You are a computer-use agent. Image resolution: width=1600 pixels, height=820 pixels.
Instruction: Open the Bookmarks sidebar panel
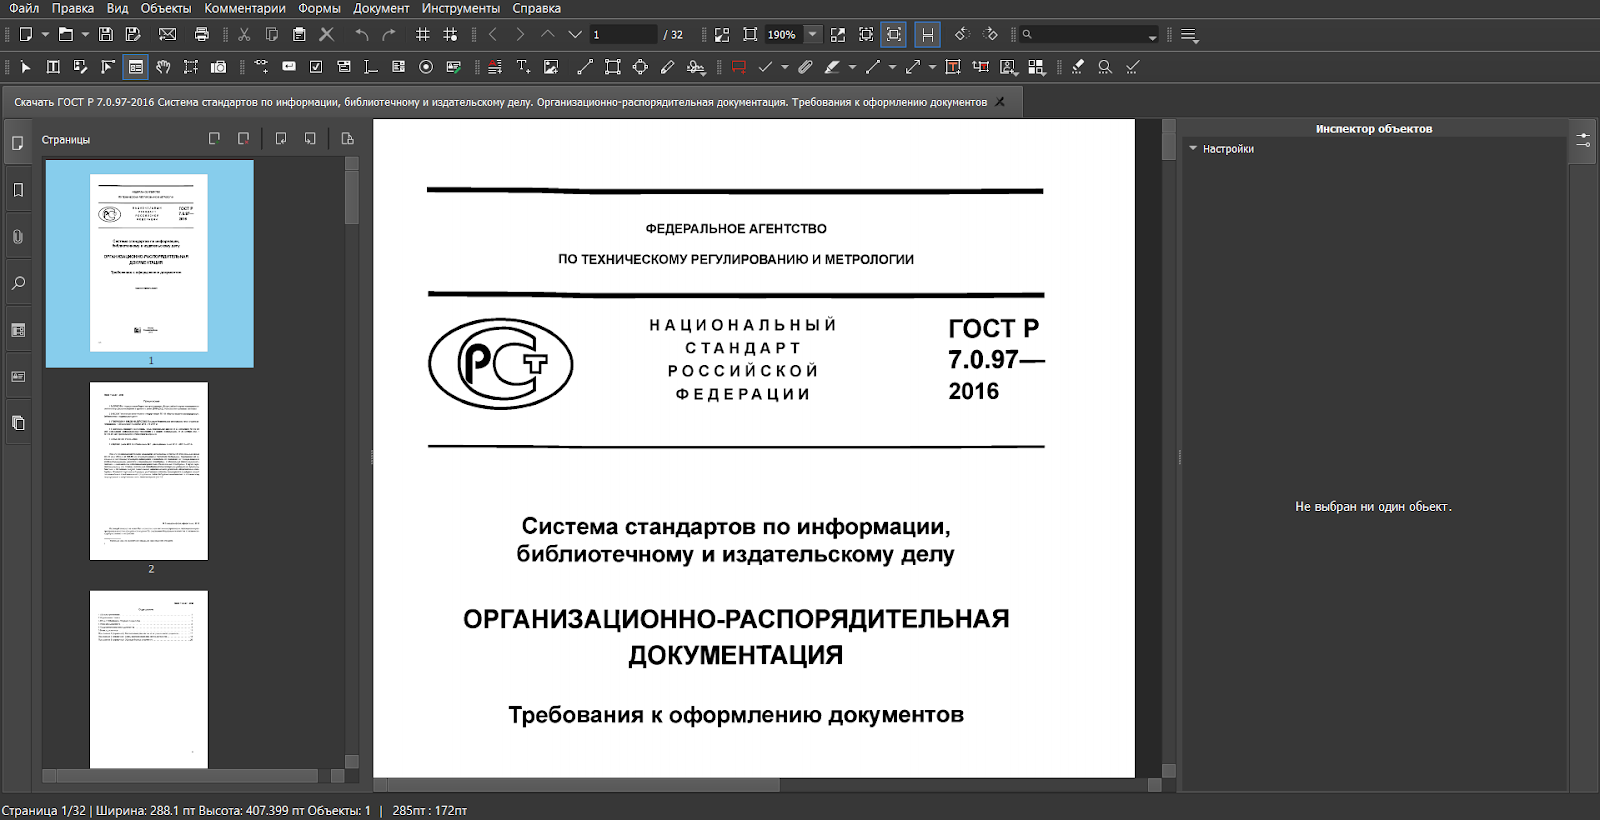point(18,190)
